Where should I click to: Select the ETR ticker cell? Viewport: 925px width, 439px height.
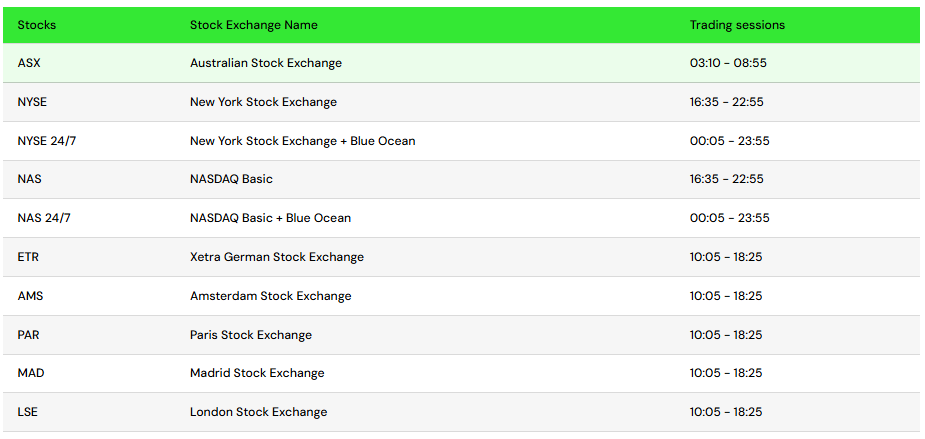click(x=28, y=257)
